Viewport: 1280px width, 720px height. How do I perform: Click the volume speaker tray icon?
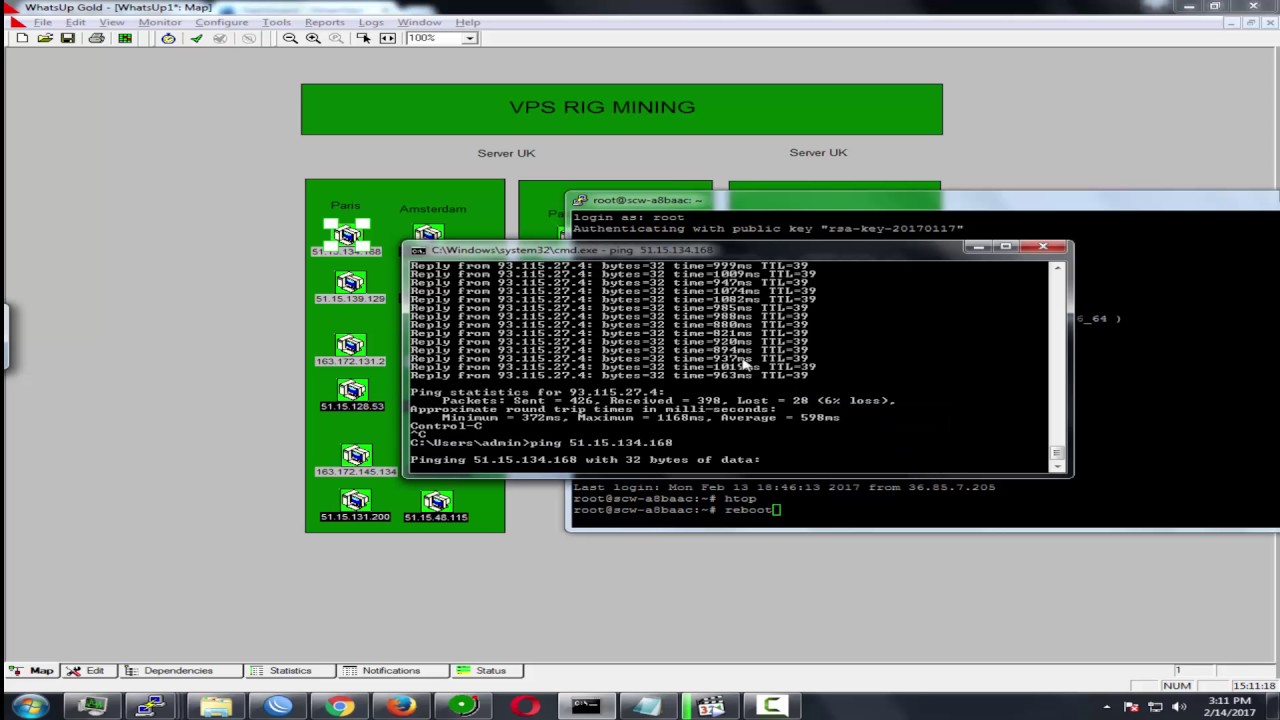1179,707
